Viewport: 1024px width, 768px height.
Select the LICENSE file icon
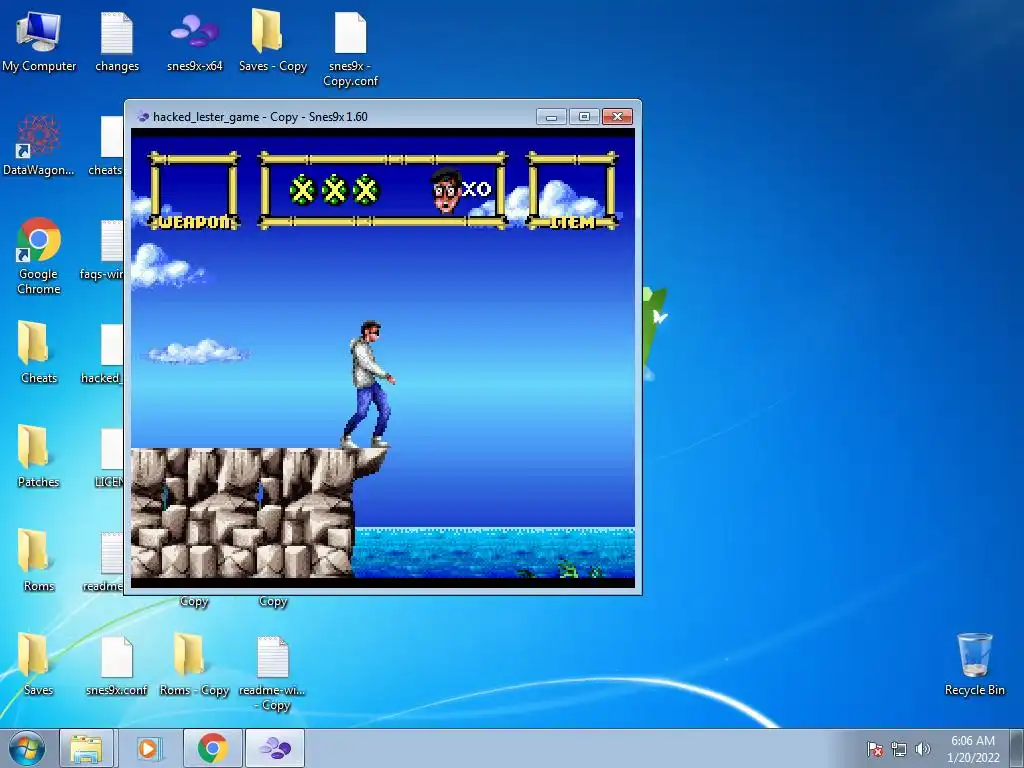point(110,456)
